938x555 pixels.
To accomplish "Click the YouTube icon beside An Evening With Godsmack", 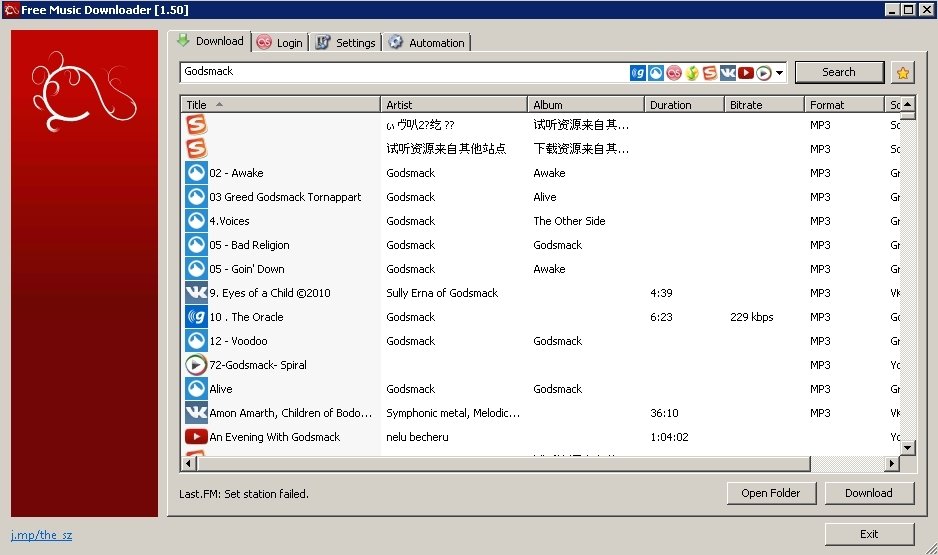I will pyautogui.click(x=196, y=437).
